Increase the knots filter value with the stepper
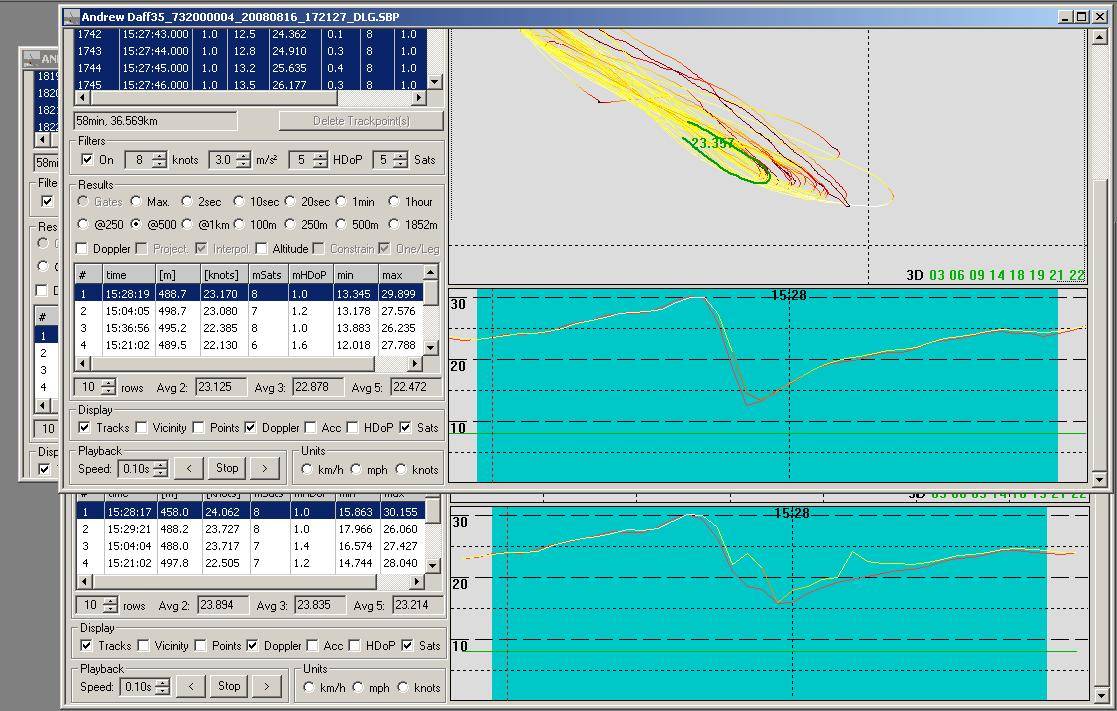Screen dimensions: 1117x711 click(x=161, y=156)
